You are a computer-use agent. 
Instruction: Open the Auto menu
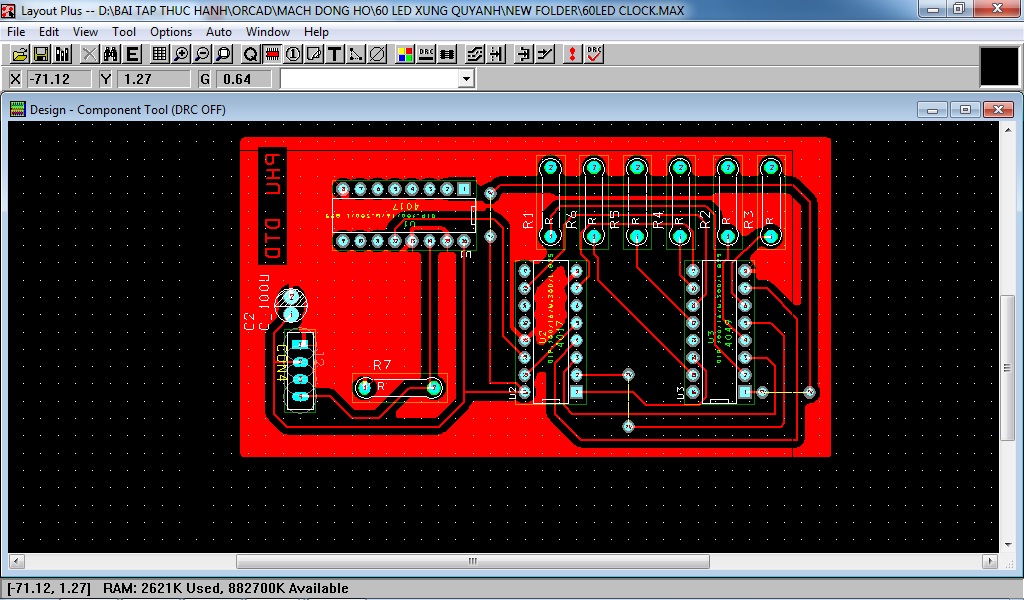tap(218, 32)
